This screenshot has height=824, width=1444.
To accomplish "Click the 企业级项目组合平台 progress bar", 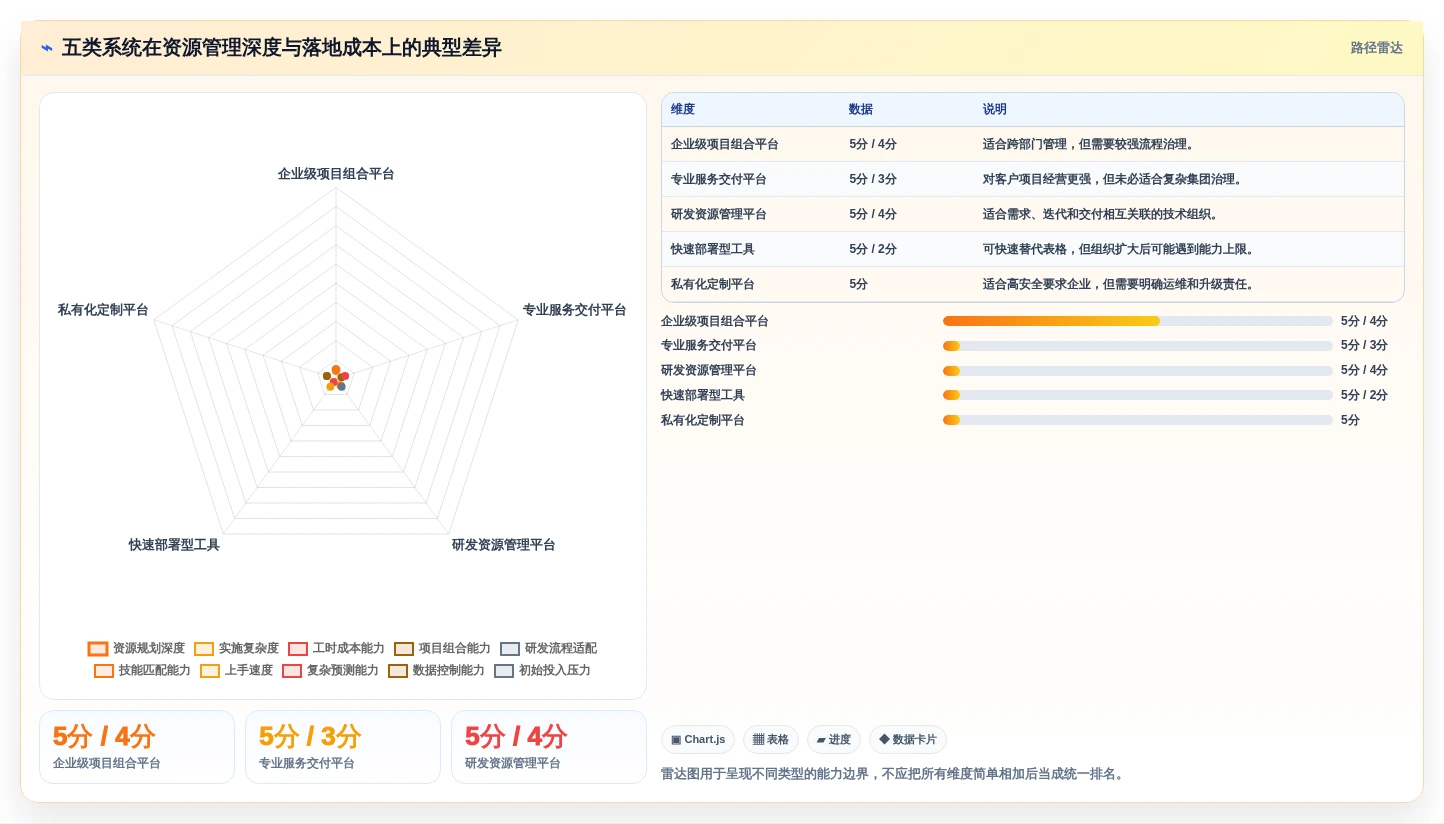I will [1138, 321].
